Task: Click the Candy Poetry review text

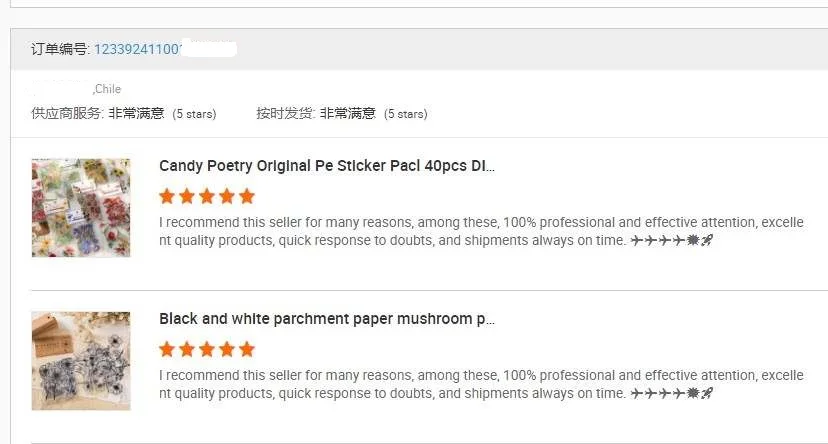Action: tap(480, 231)
